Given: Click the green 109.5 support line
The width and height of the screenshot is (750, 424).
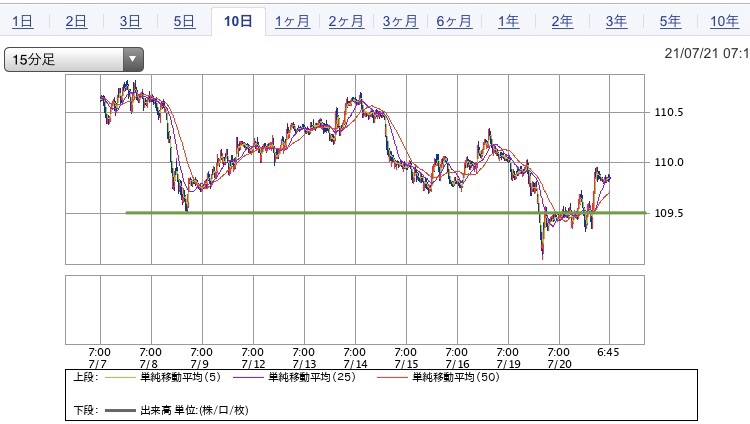Looking at the screenshot, I should 386,212.
